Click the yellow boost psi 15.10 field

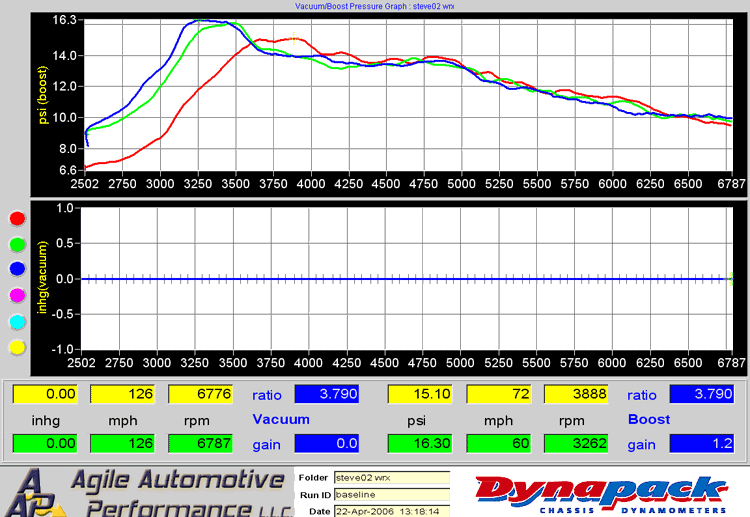[x=419, y=394]
